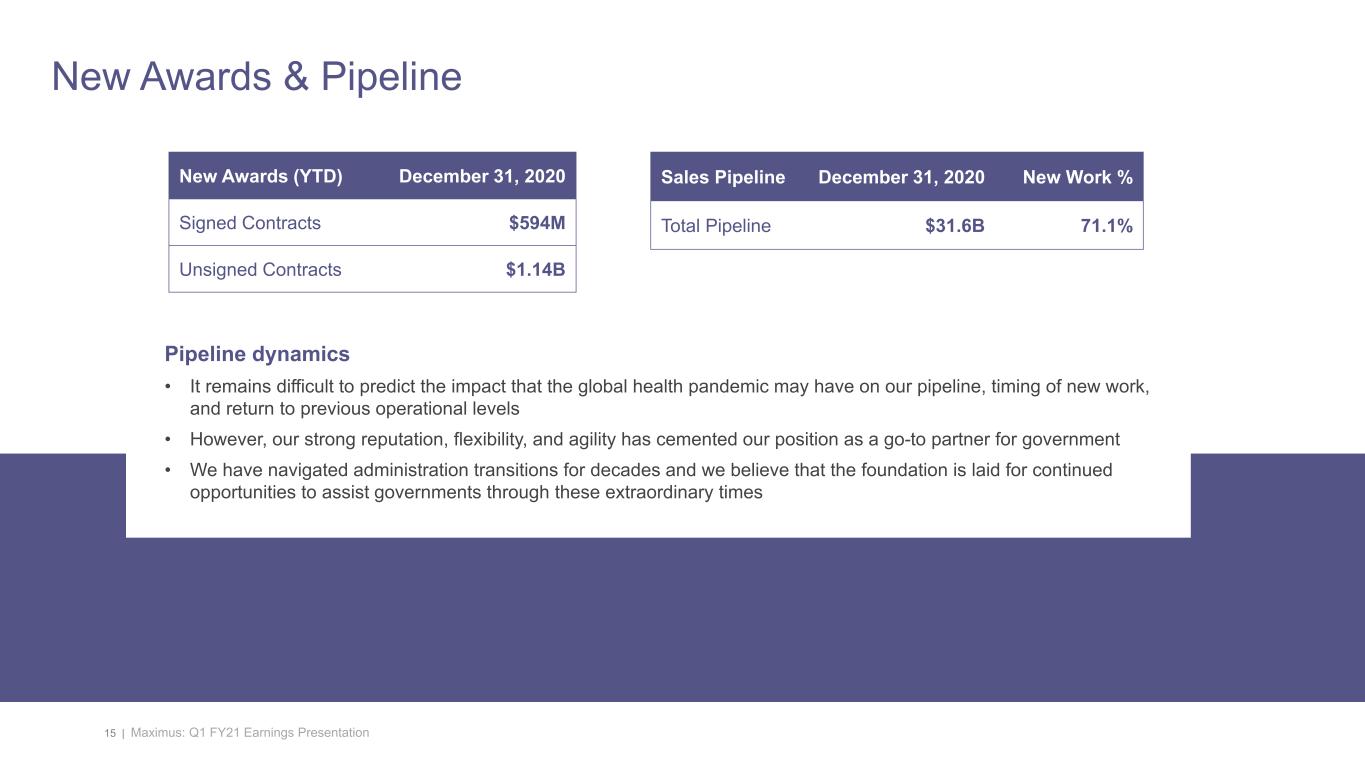Click the bullet about the global health pandemic

point(668,397)
